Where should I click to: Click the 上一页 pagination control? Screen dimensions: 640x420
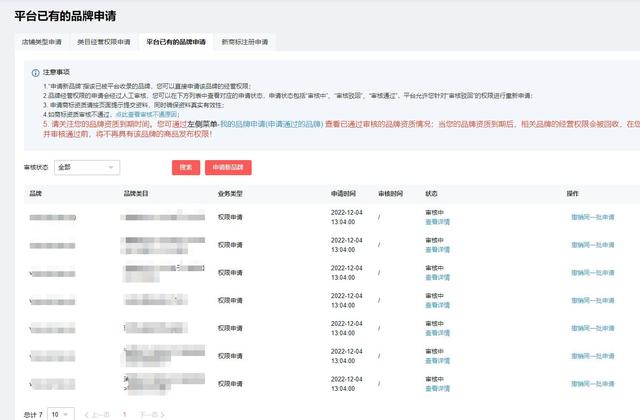point(97,415)
